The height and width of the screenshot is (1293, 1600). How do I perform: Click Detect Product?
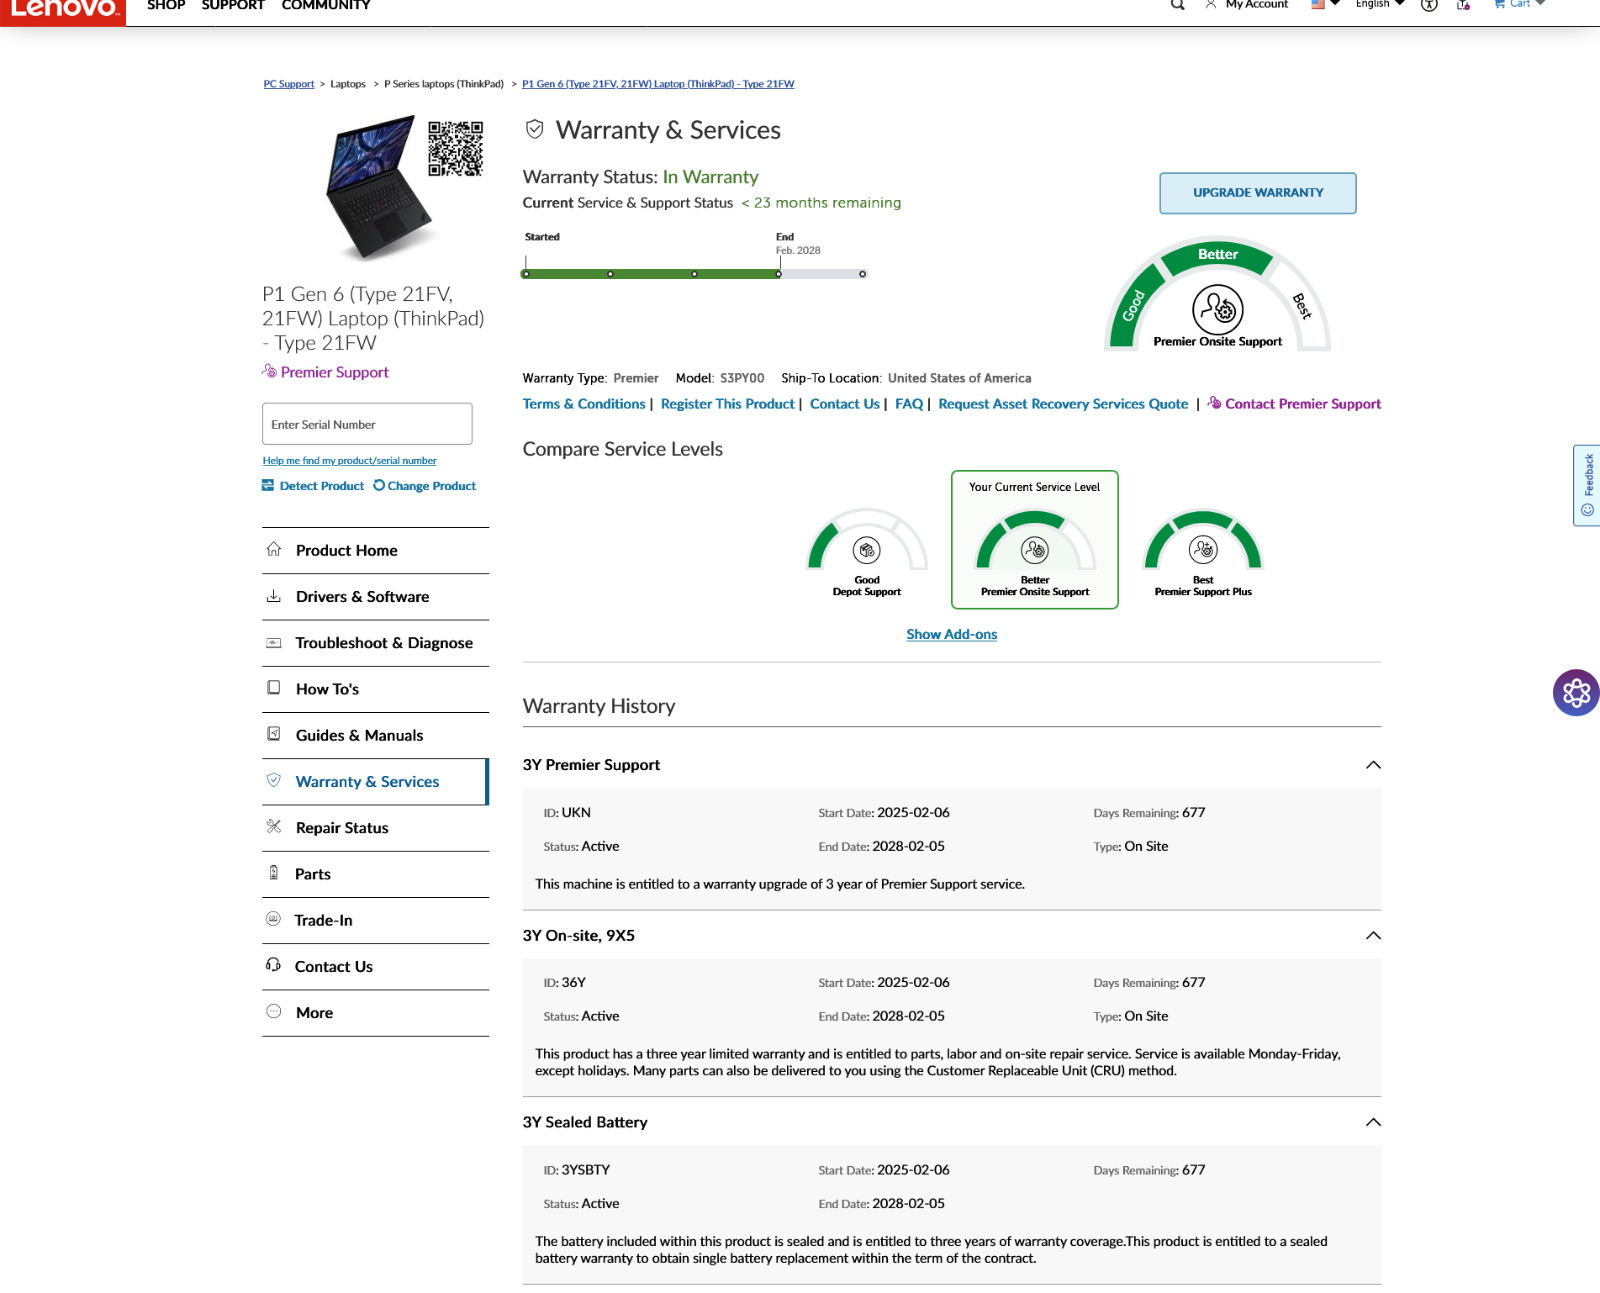[x=313, y=486]
